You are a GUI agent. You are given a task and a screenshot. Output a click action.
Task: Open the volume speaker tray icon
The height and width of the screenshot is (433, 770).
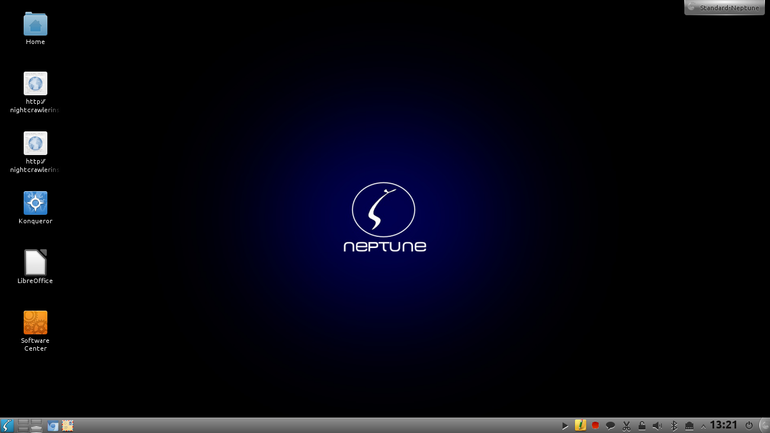point(657,426)
